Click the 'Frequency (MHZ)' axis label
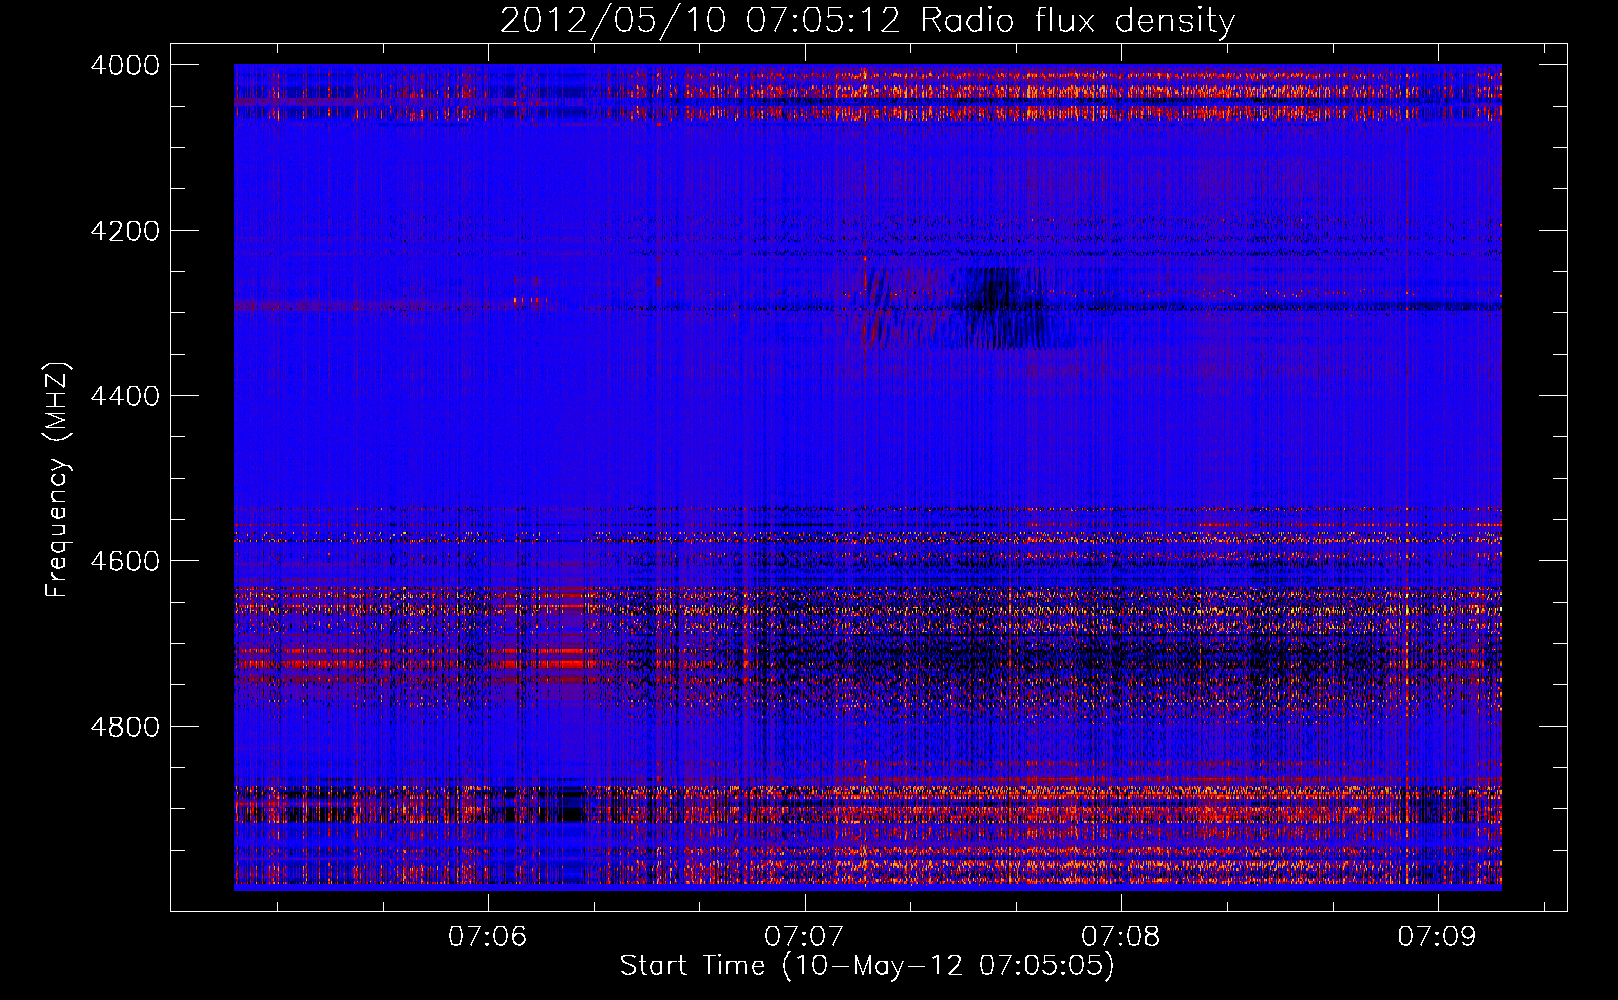The height and width of the screenshot is (1000, 1618). (x=58, y=480)
